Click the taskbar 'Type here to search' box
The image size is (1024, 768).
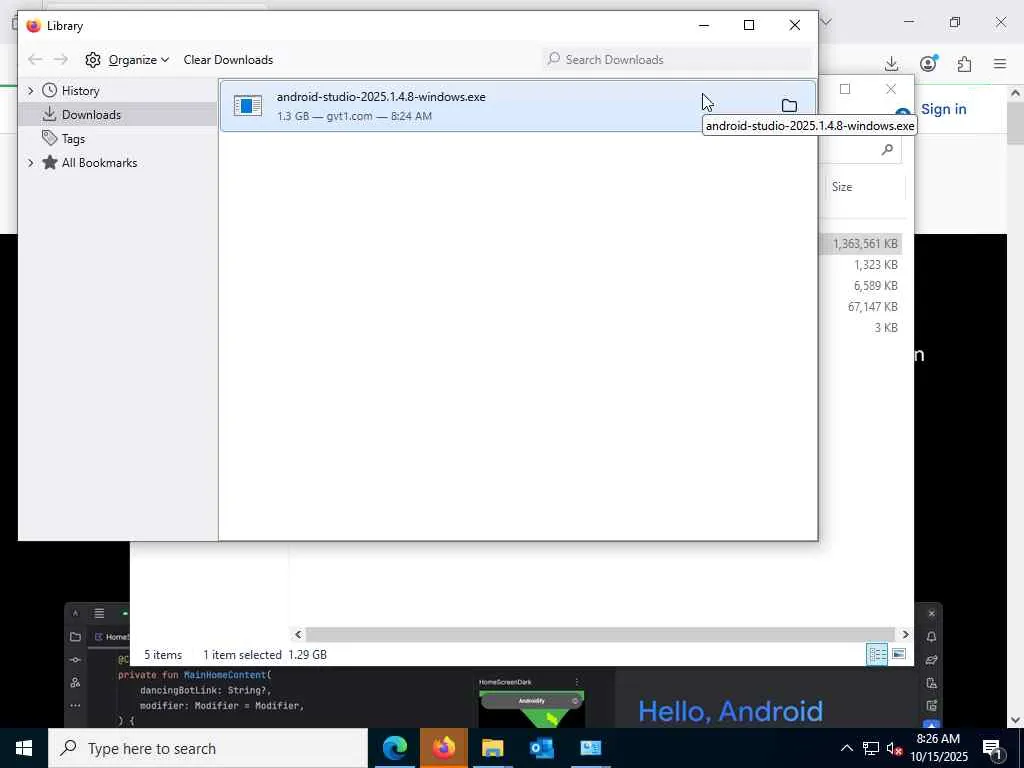208,748
